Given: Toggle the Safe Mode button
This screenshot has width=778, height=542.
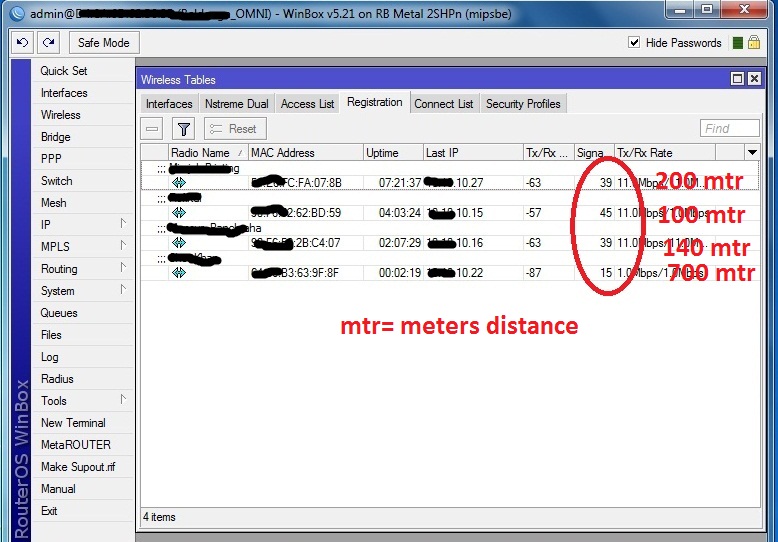Looking at the screenshot, I should (104, 43).
